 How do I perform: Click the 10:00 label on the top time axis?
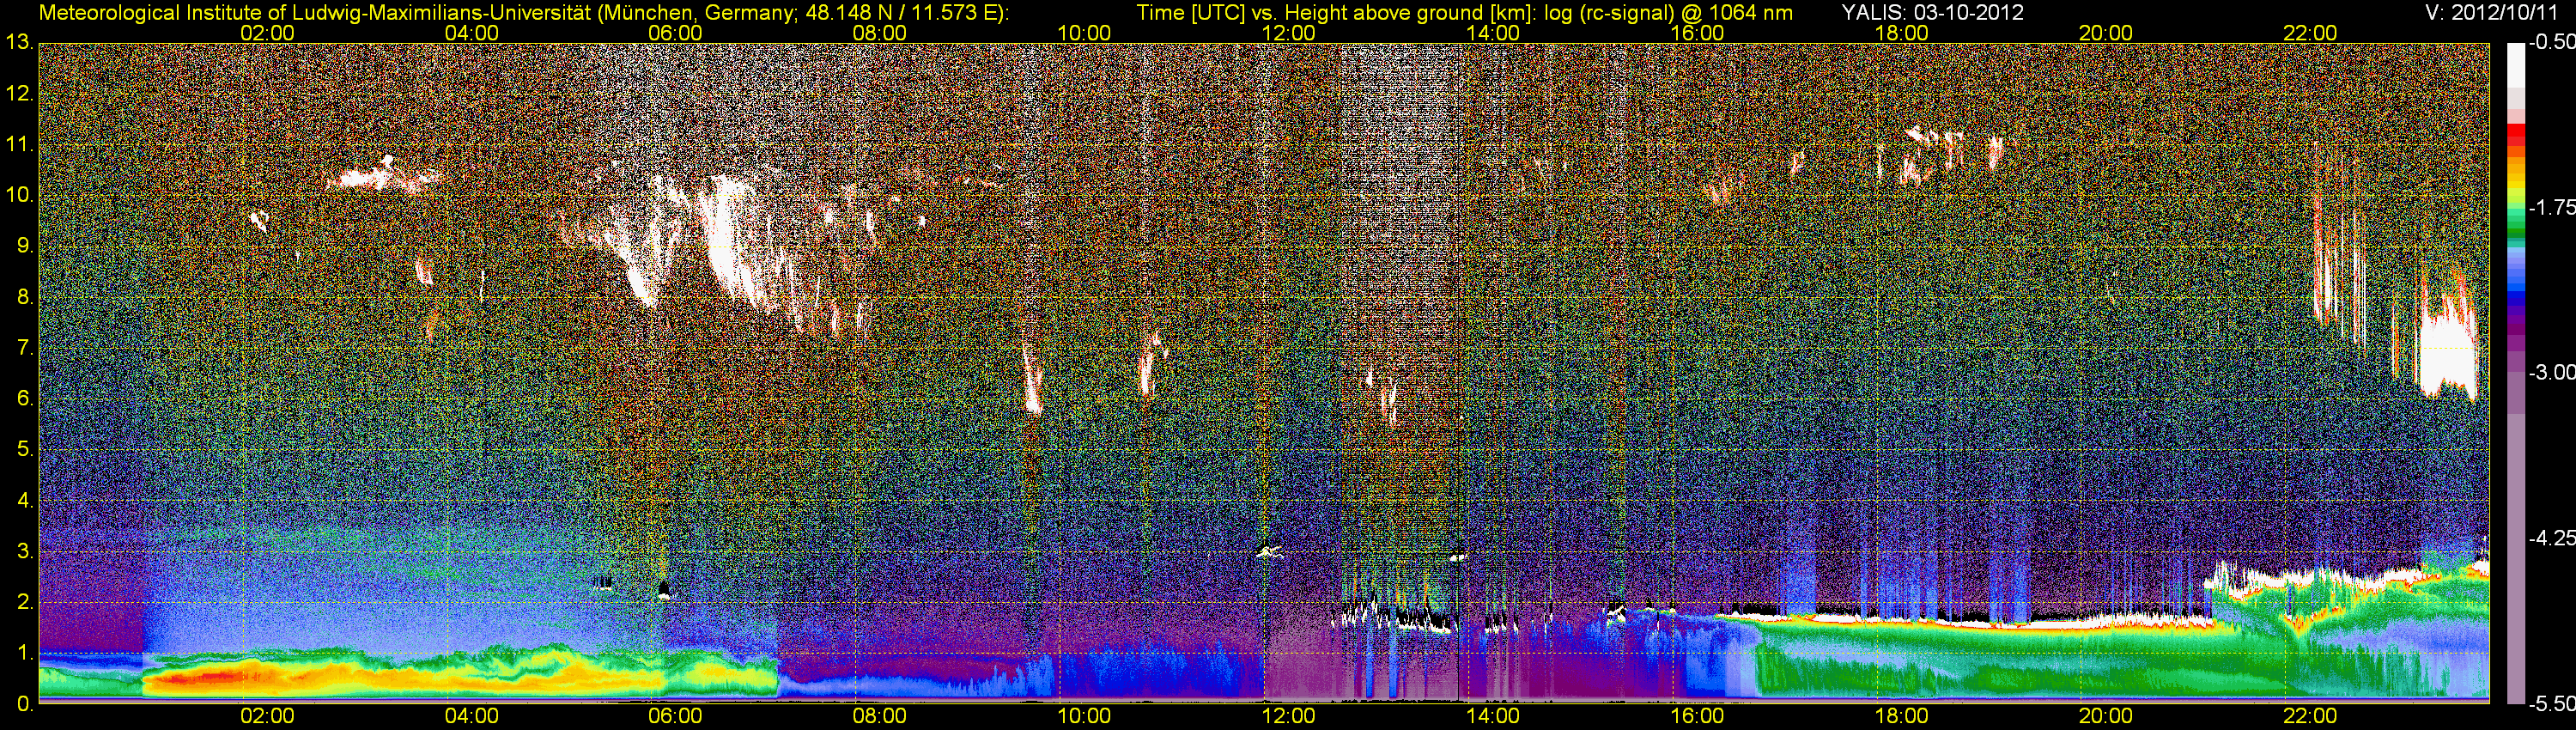pyautogui.click(x=1084, y=33)
